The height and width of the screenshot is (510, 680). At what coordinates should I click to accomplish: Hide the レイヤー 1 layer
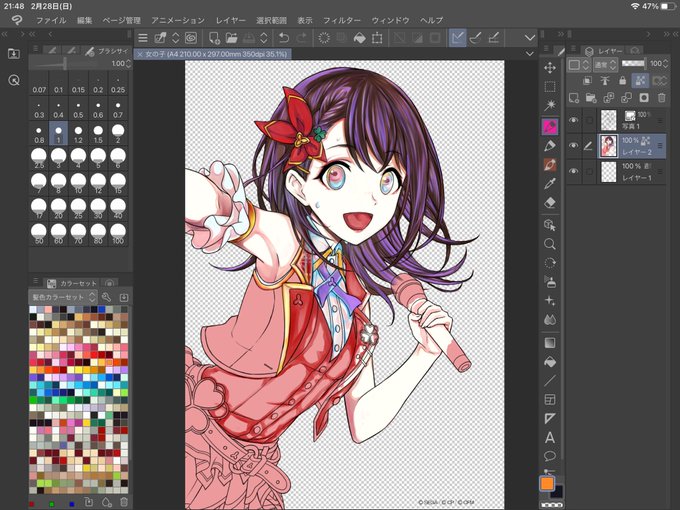(574, 171)
